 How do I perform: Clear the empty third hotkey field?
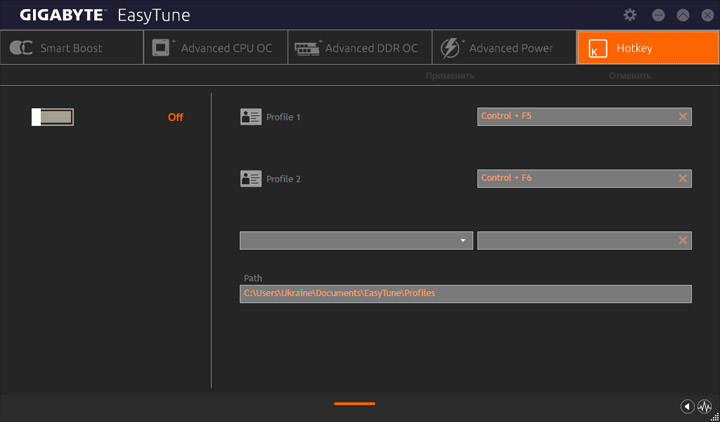coord(683,240)
